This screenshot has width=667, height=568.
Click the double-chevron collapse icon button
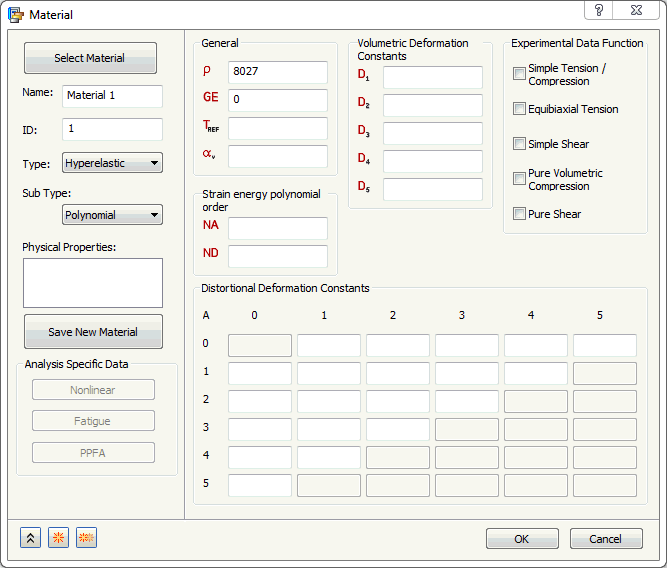point(31,538)
